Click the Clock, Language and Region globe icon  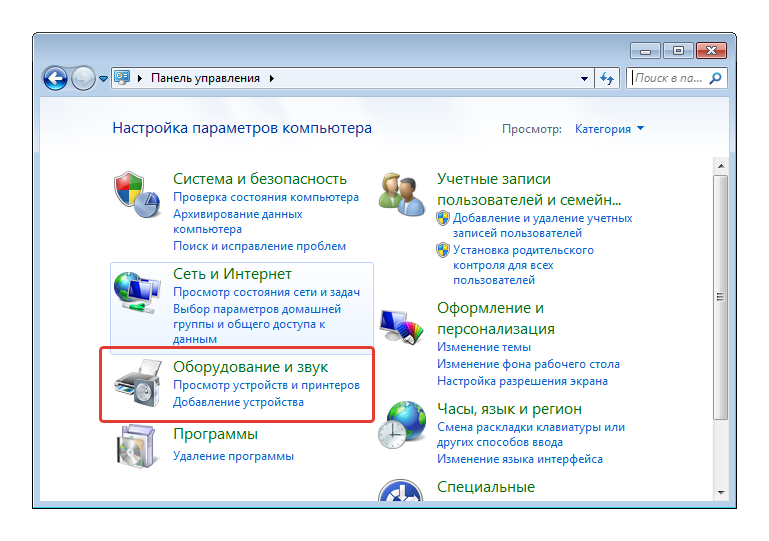coord(402,425)
